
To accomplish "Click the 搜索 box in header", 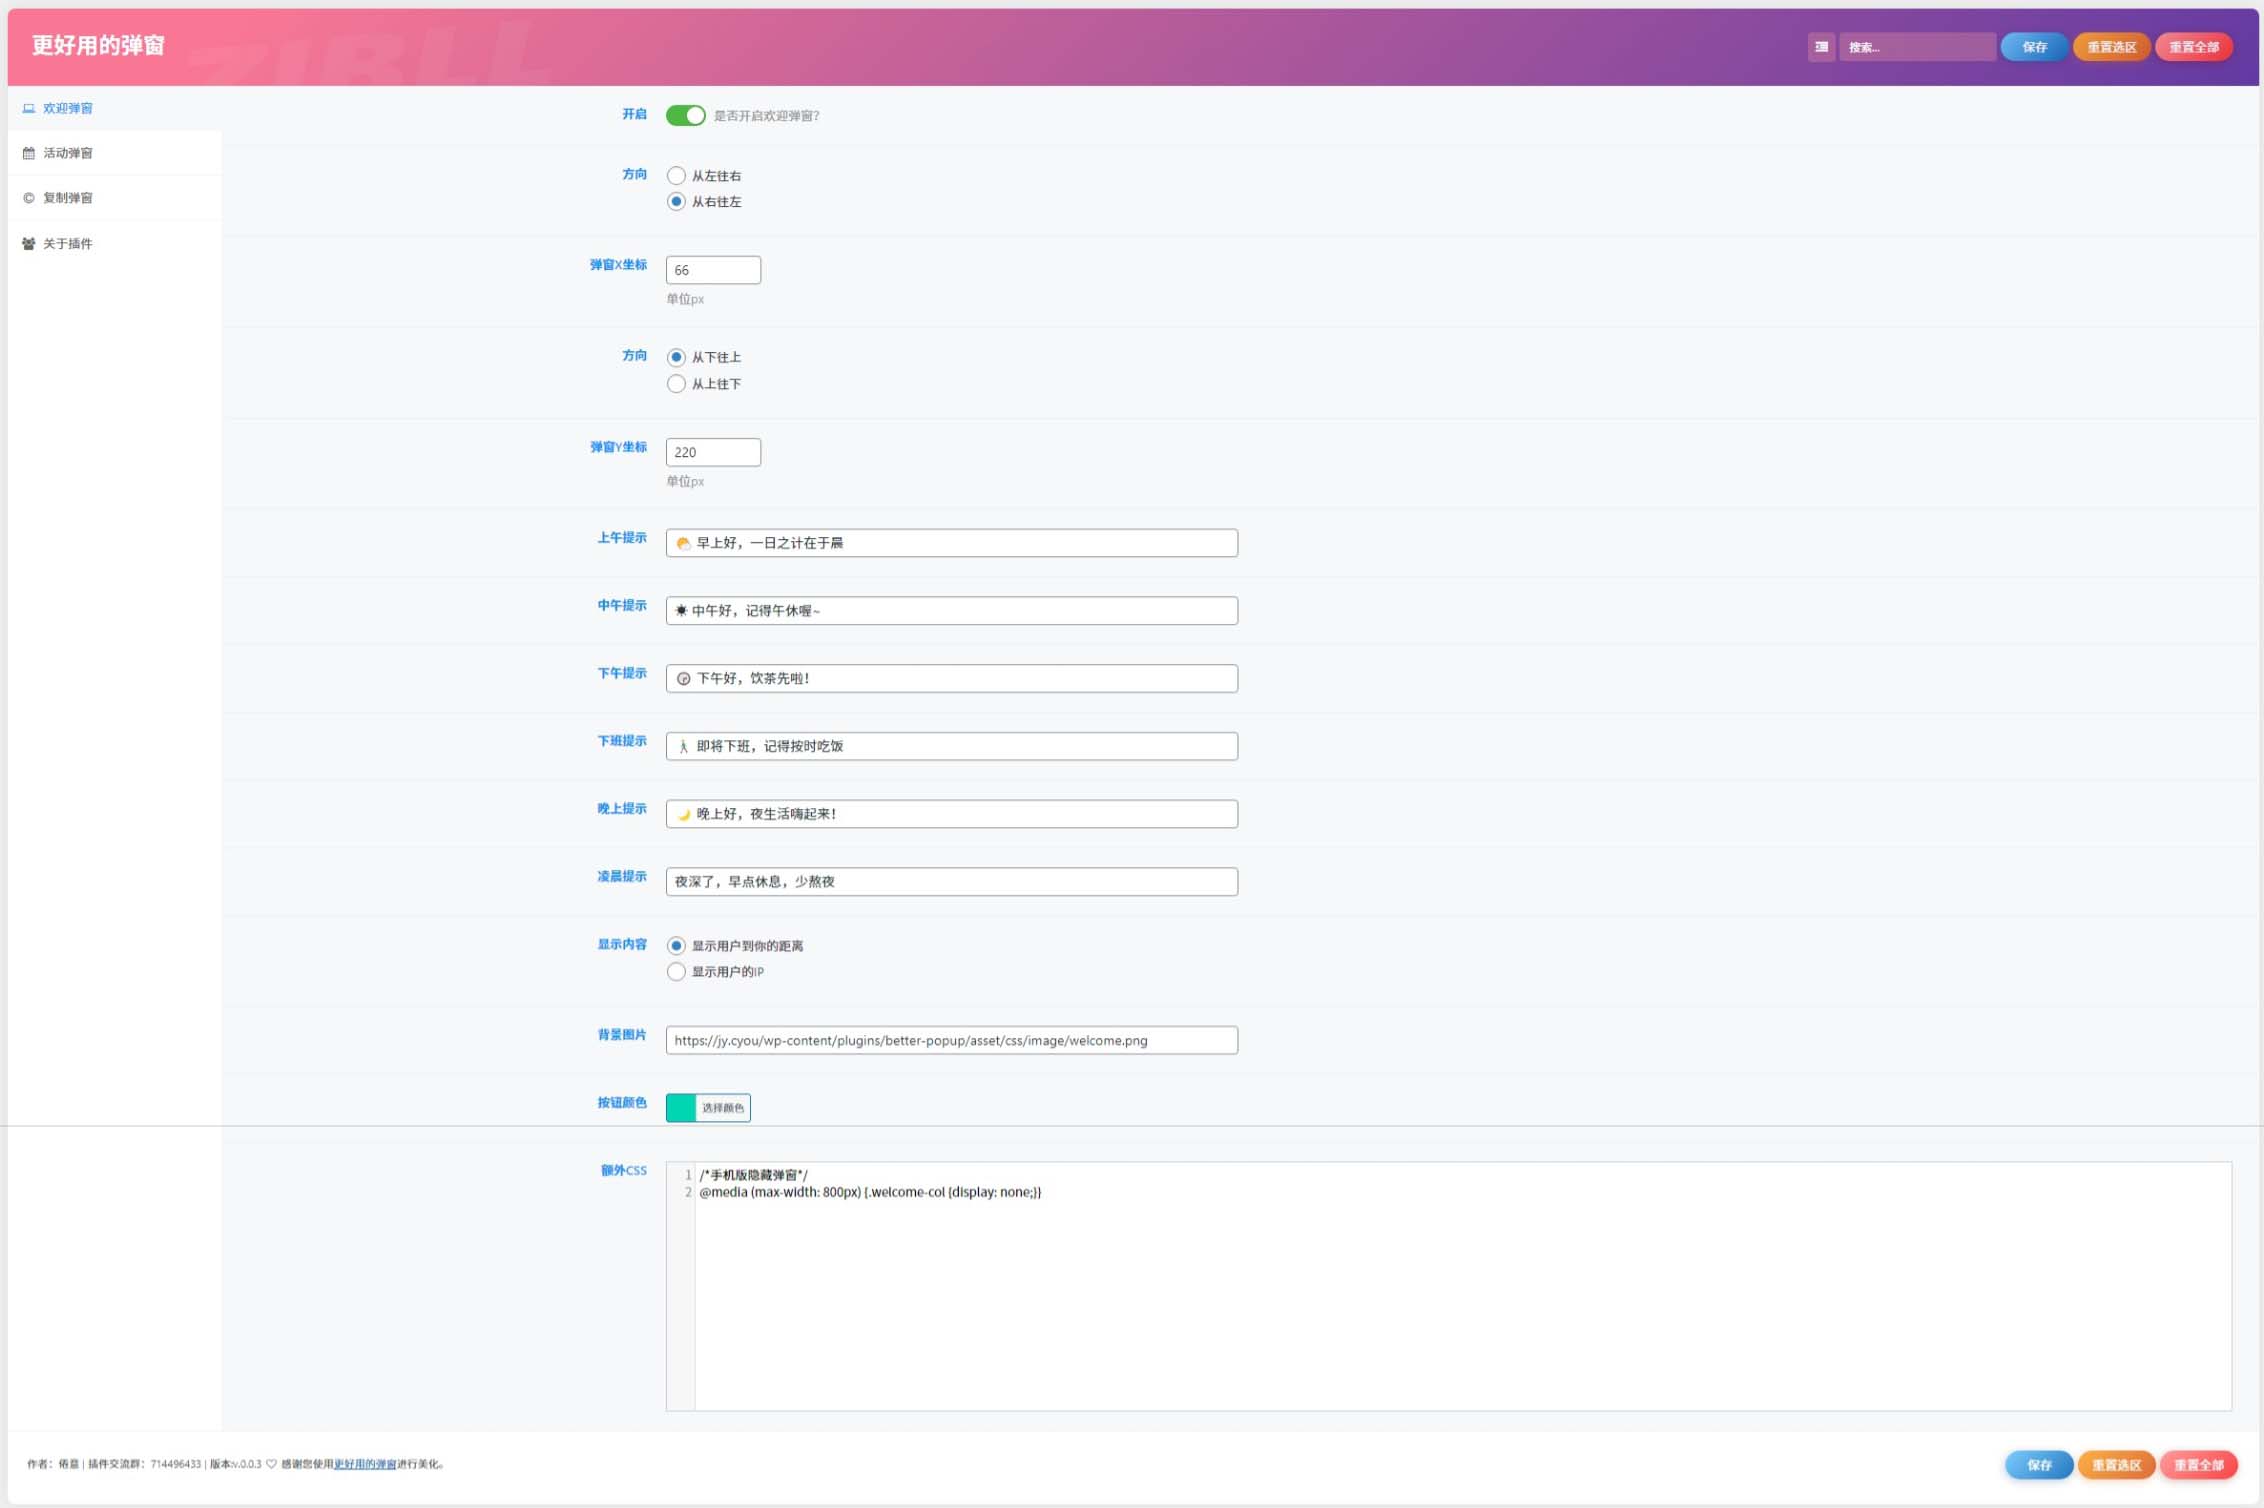I will (x=1917, y=47).
